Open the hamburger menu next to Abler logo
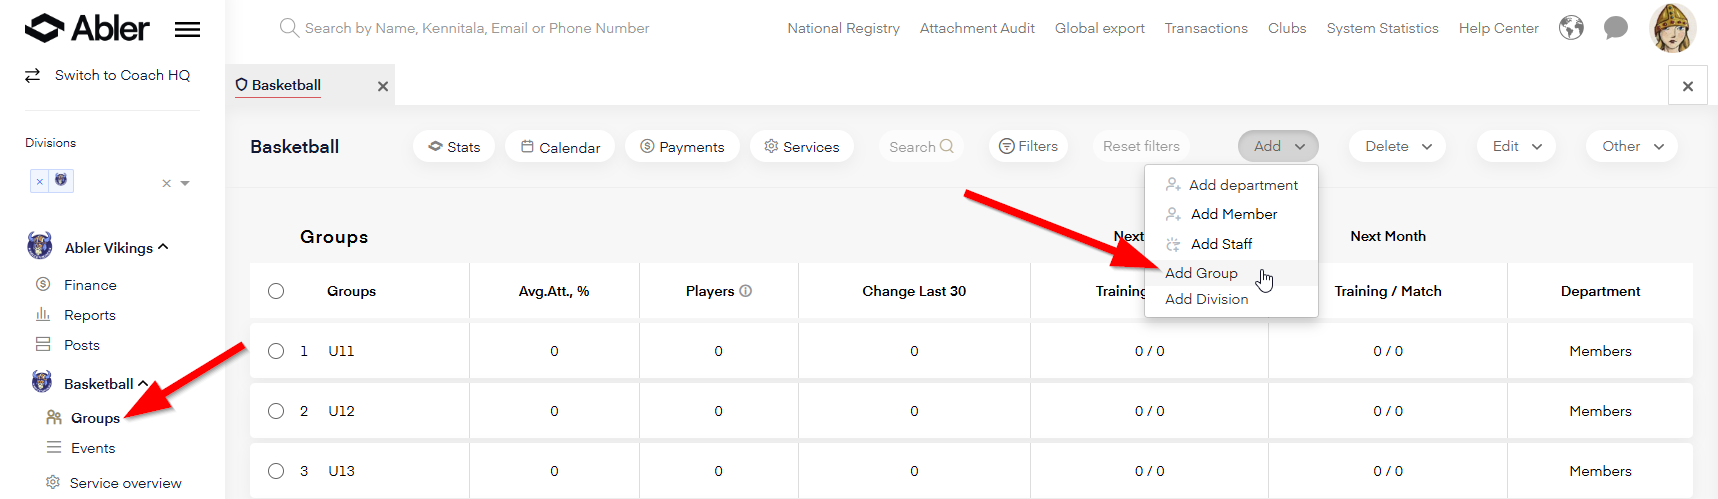Viewport: 1718px width, 499px height. coord(187,30)
